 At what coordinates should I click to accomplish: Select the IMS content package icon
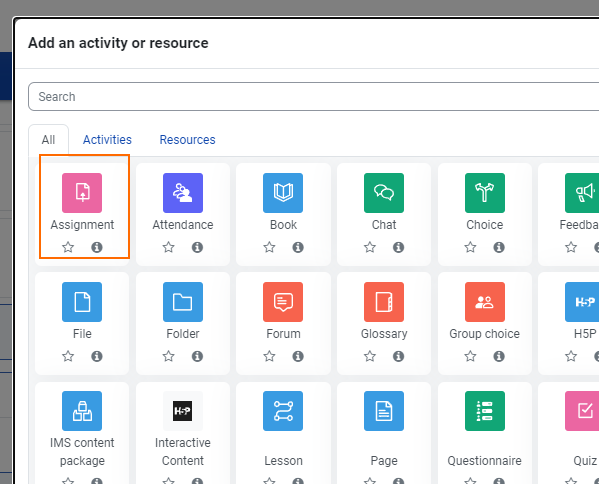coord(82,411)
